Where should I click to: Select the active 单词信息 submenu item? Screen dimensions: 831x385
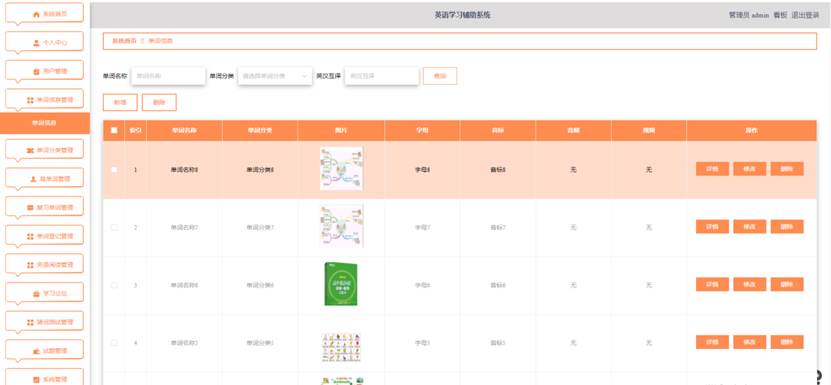click(x=45, y=123)
